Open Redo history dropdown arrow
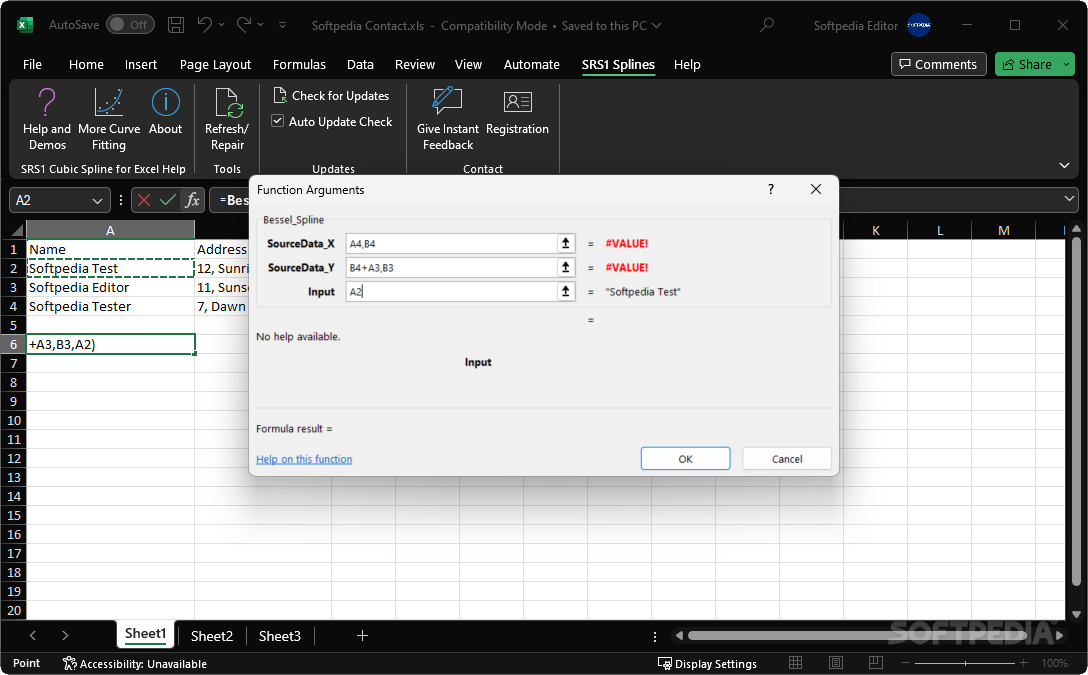This screenshot has height=675, width=1088. point(261,25)
